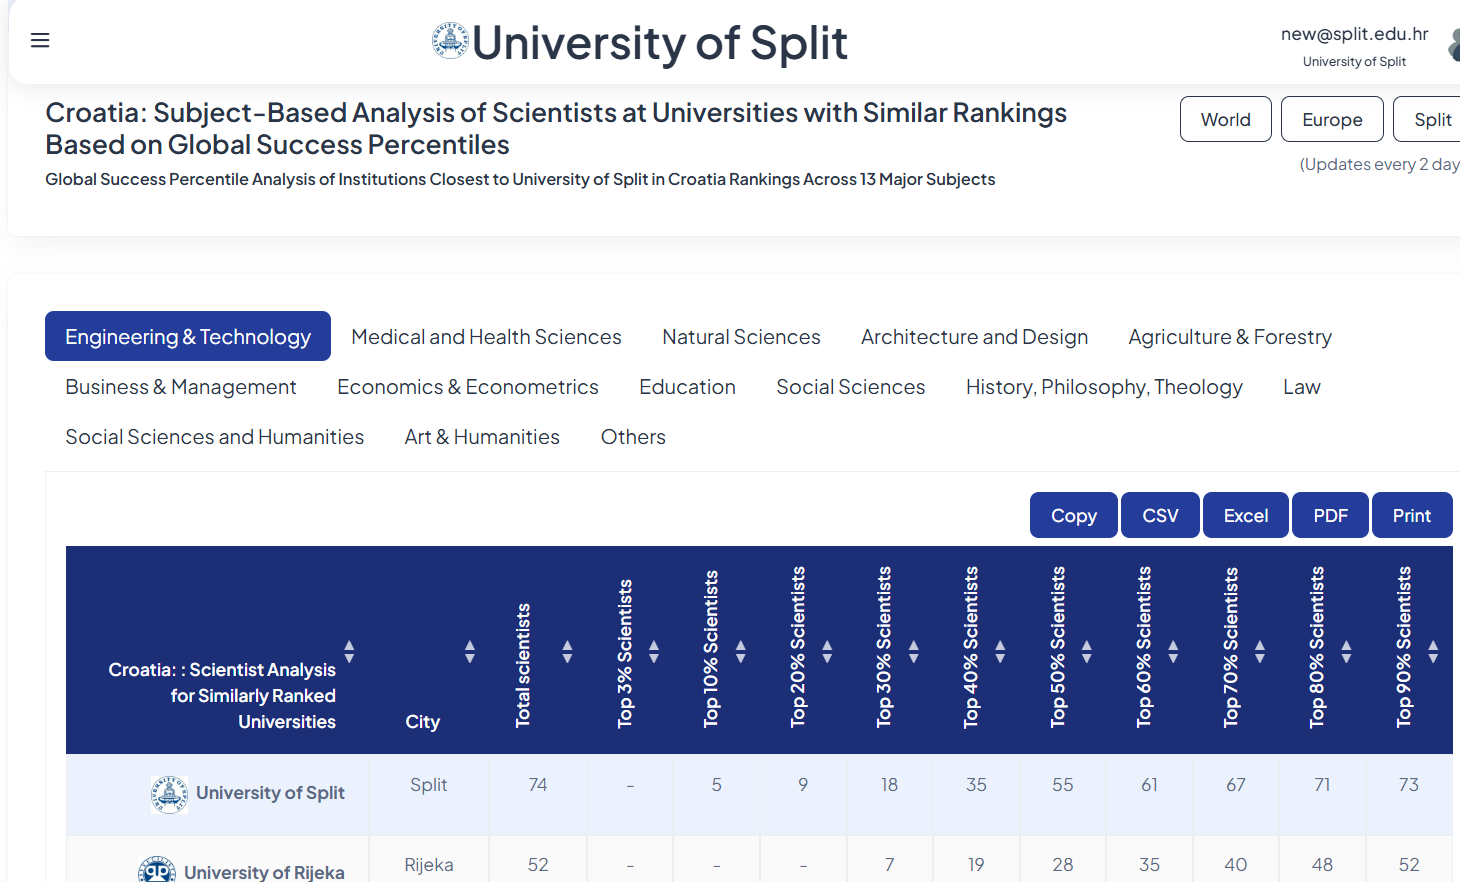This screenshot has height=882, width=1460.
Task: Click Rijeka's Top 50% value 28
Action: point(1063,865)
